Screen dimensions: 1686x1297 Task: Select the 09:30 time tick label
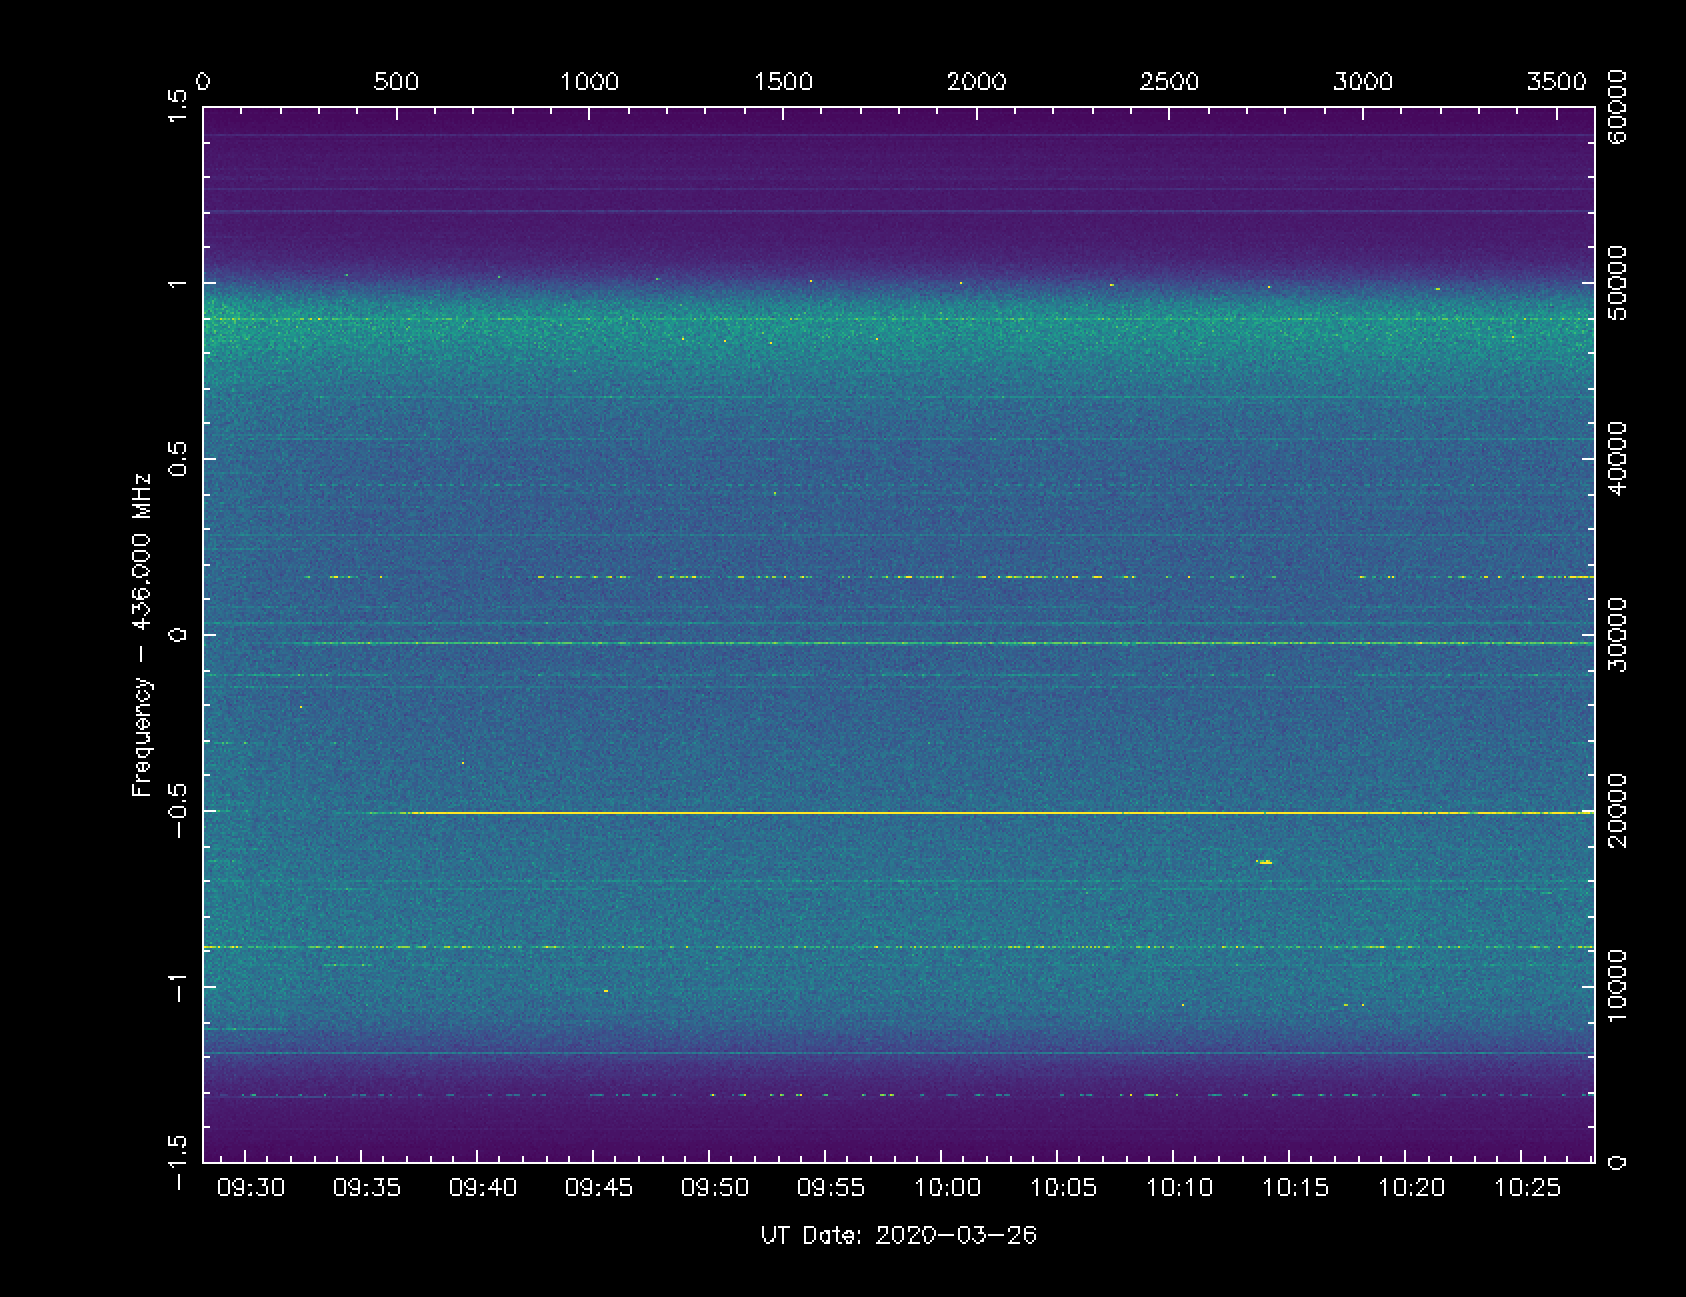coord(252,1188)
